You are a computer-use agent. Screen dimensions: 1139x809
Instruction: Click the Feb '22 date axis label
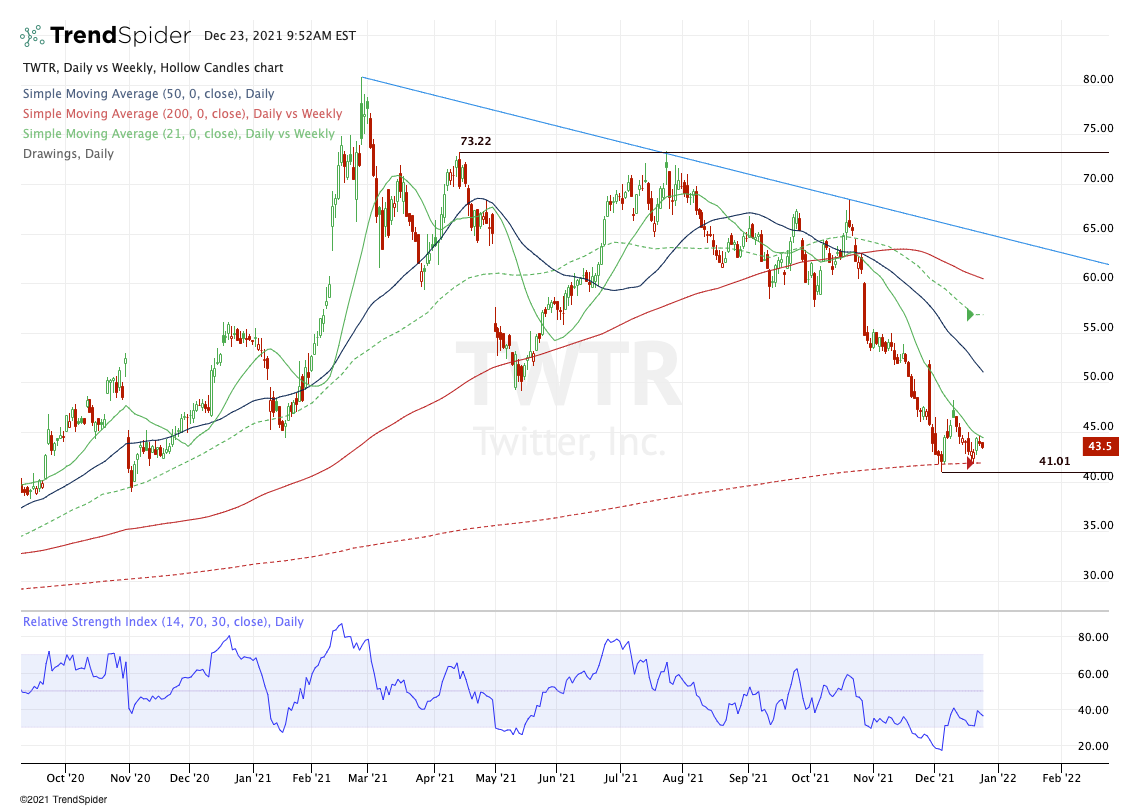1061,778
